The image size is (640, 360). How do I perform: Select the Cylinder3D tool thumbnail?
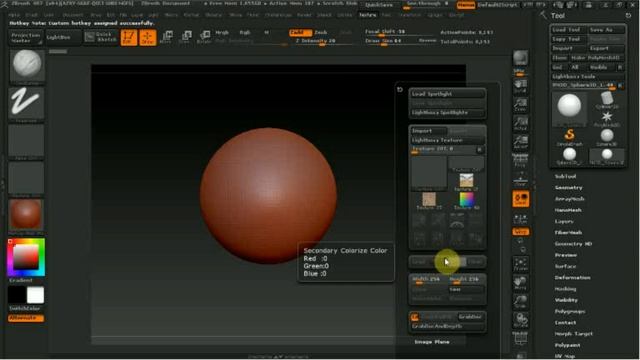click(x=607, y=100)
